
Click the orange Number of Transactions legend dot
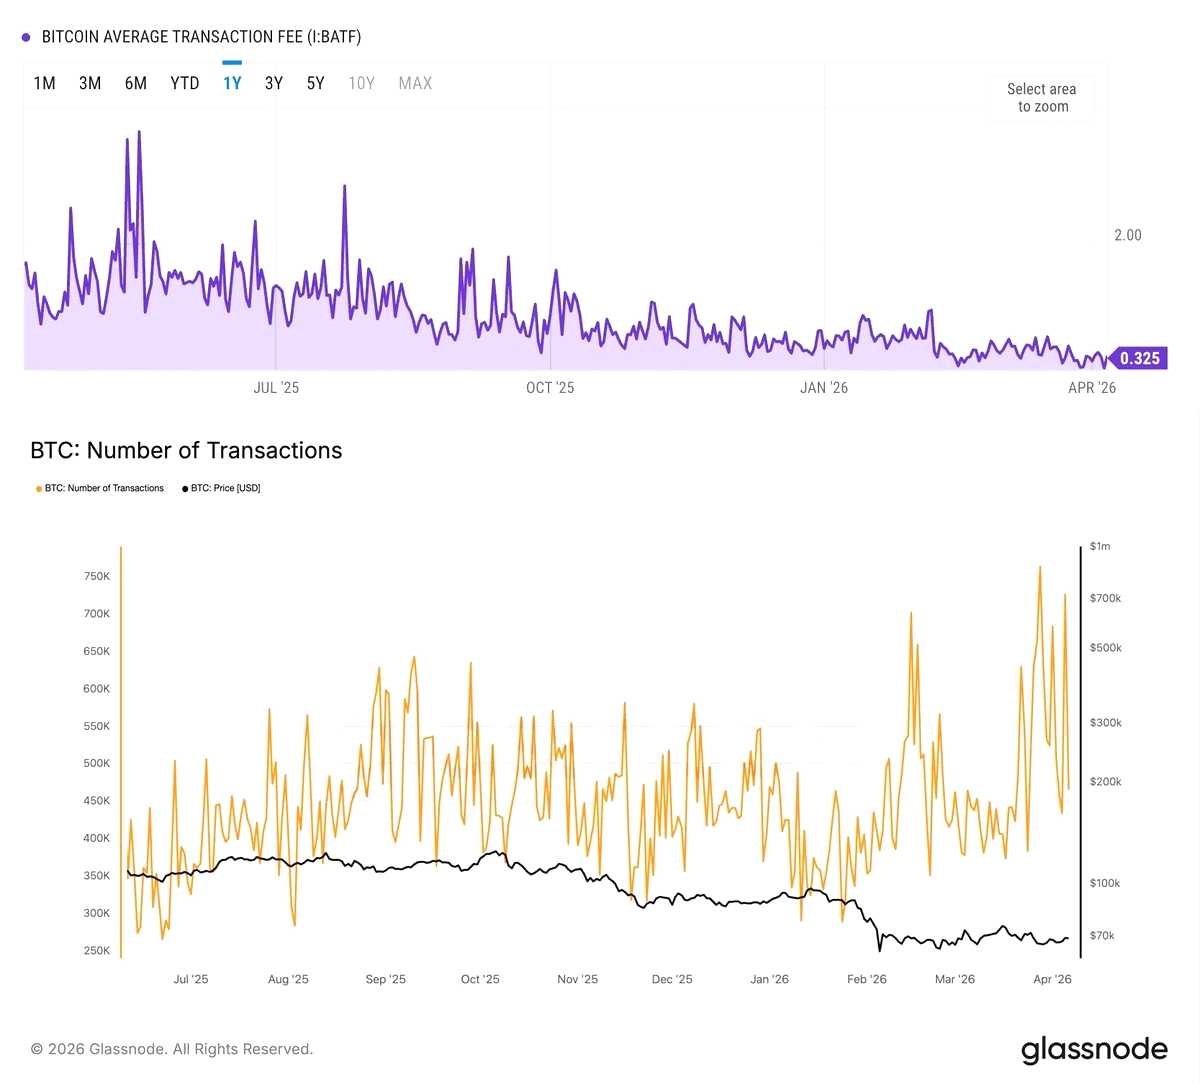(x=39, y=489)
